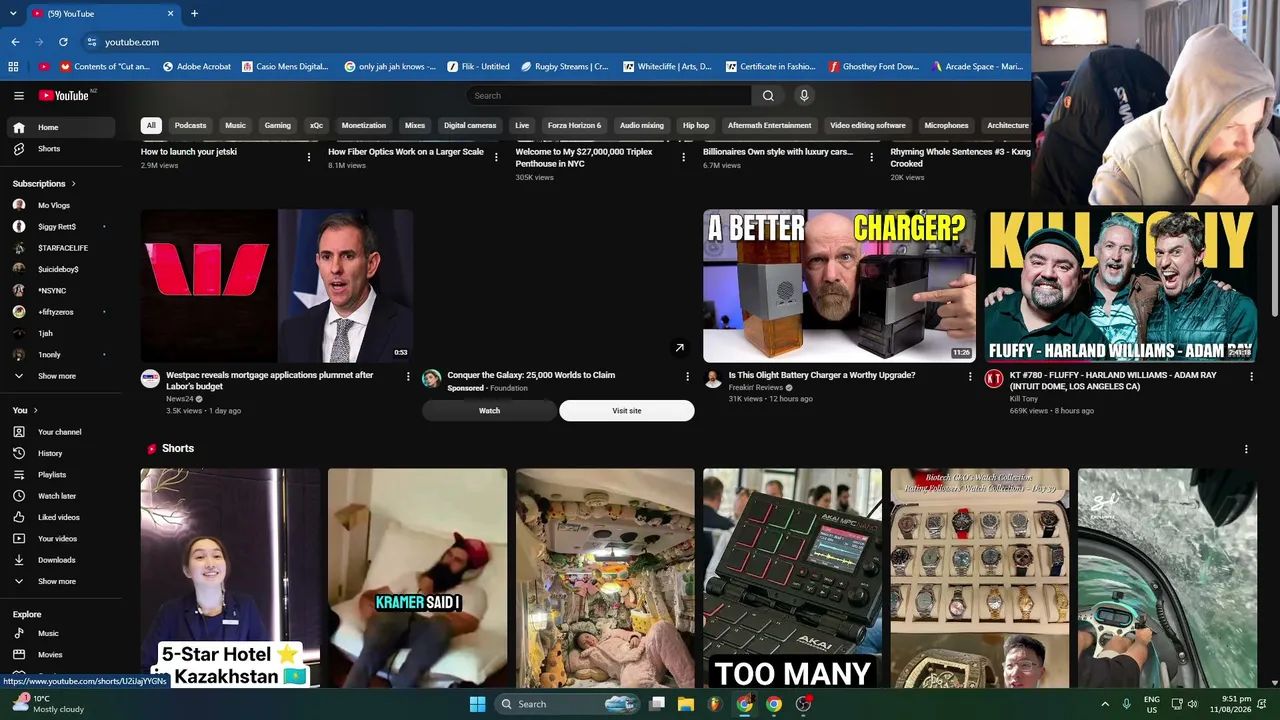Open Liked videos in the sidebar
The width and height of the screenshot is (1280, 720).
point(60,517)
